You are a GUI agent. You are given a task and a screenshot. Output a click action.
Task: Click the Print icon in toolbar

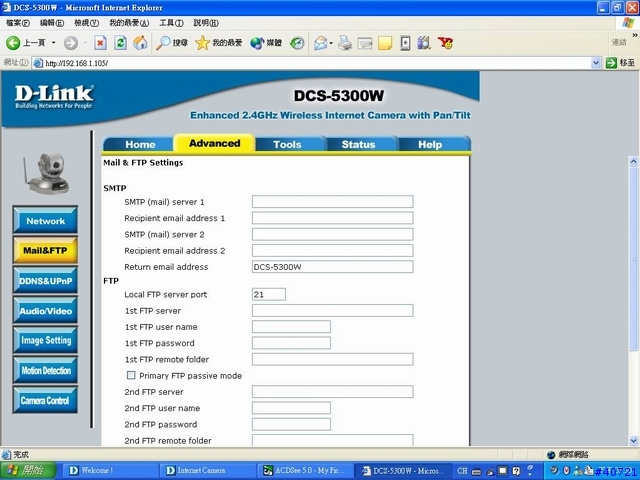click(x=345, y=42)
